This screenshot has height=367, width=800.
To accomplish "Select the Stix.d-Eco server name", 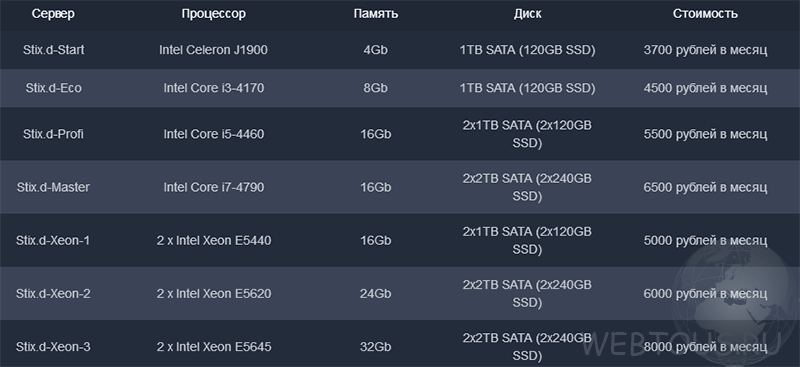I will (54, 88).
